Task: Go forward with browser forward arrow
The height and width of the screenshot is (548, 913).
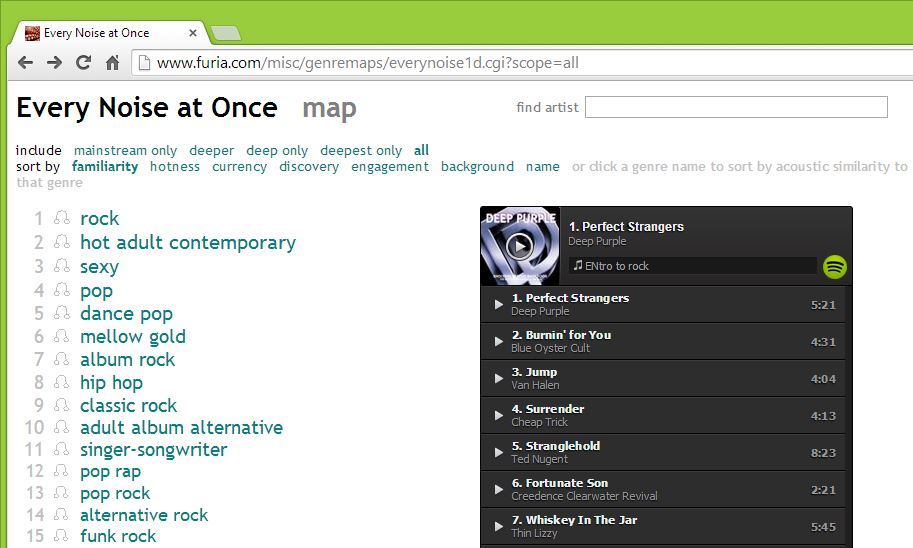Action: click(x=54, y=62)
